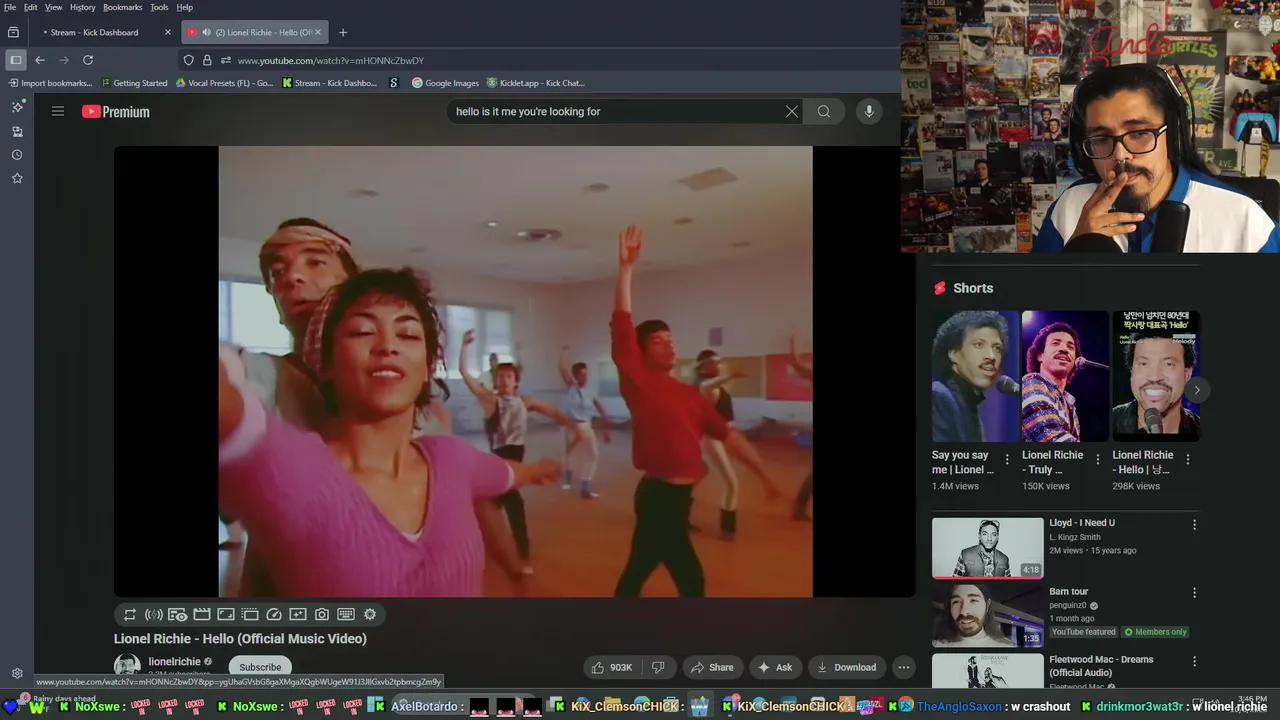Open the File menu
This screenshot has height=720, width=1280.
pos(9,7)
